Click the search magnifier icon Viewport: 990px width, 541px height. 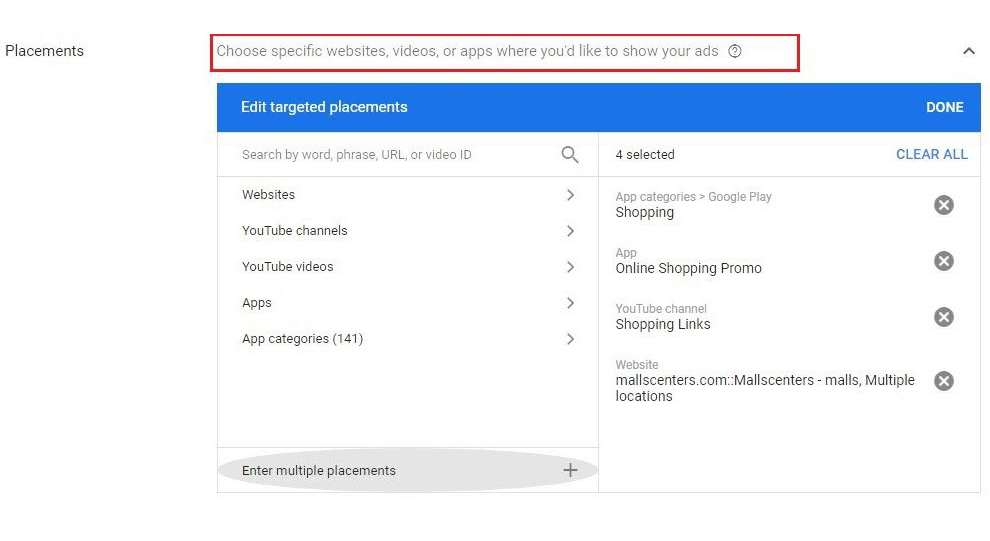[570, 155]
